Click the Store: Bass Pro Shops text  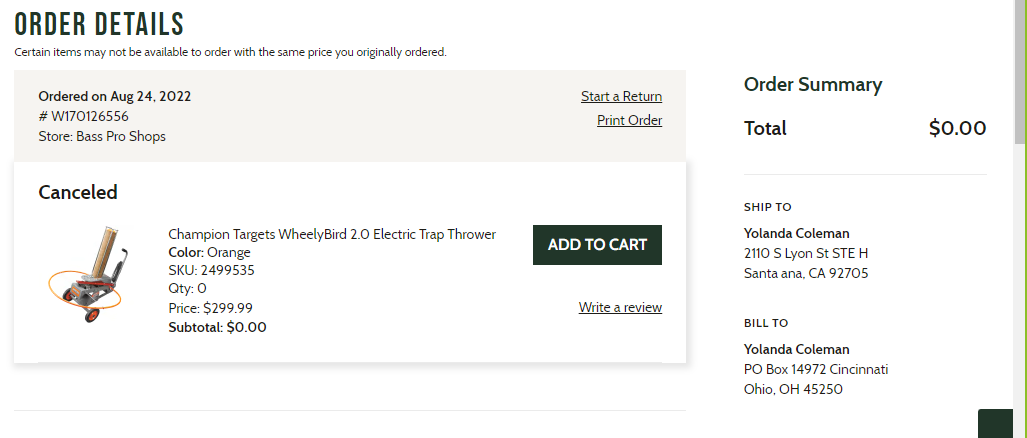coord(102,137)
